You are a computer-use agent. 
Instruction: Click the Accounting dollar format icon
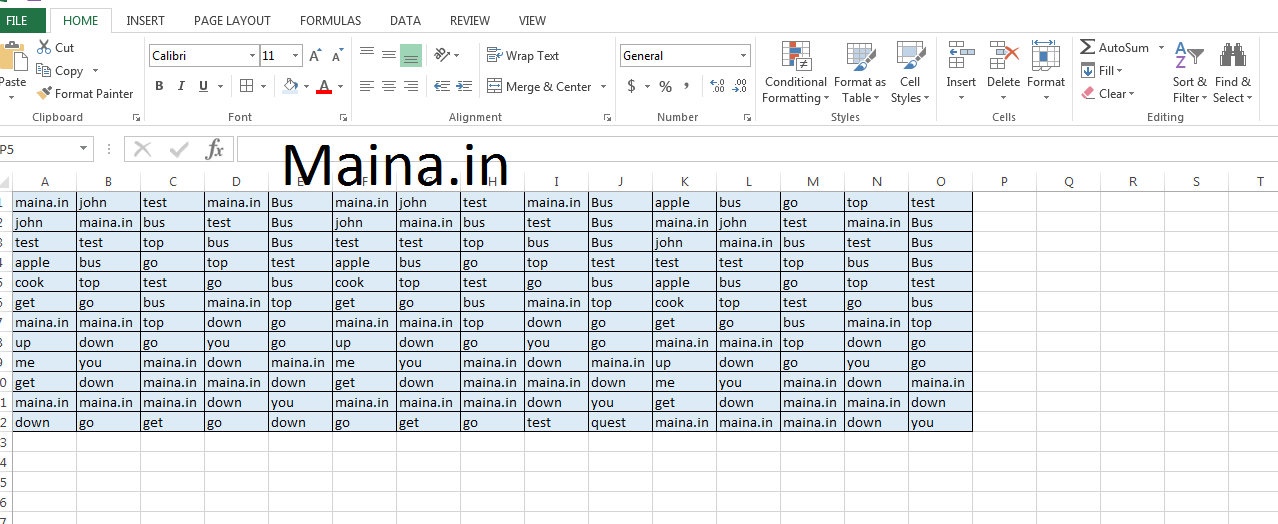click(631, 87)
